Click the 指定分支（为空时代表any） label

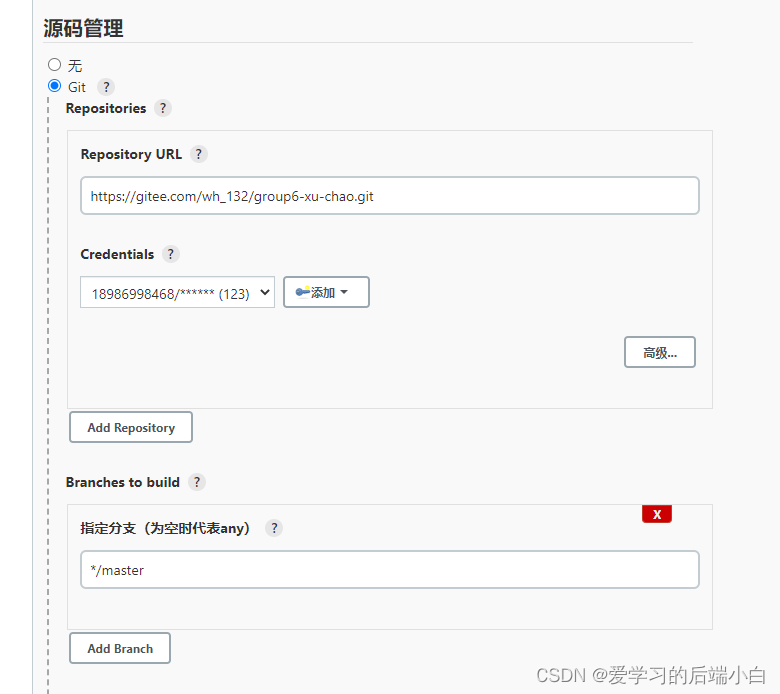165,528
